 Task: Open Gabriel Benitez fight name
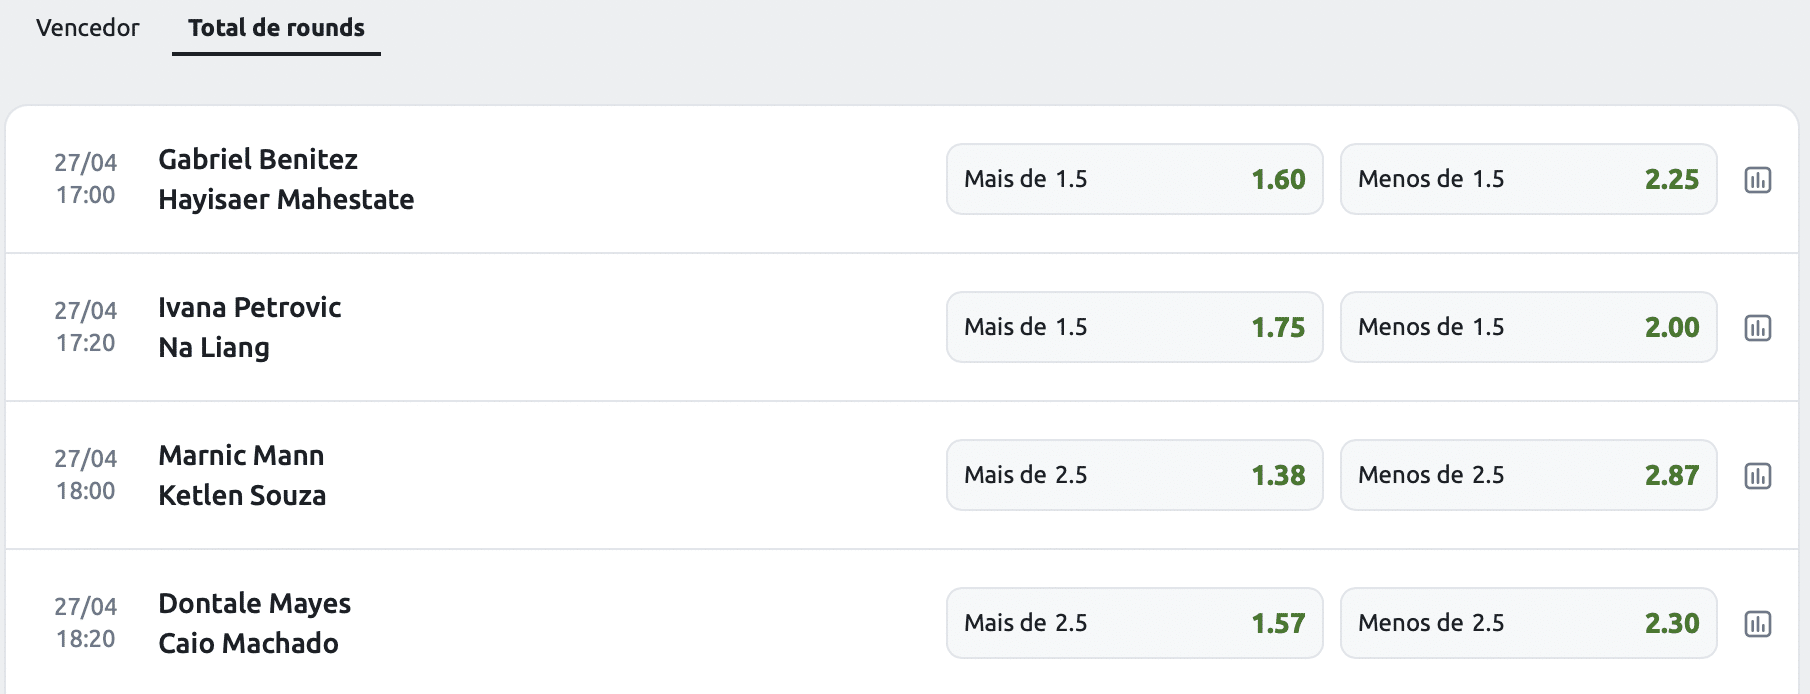pyautogui.click(x=258, y=159)
